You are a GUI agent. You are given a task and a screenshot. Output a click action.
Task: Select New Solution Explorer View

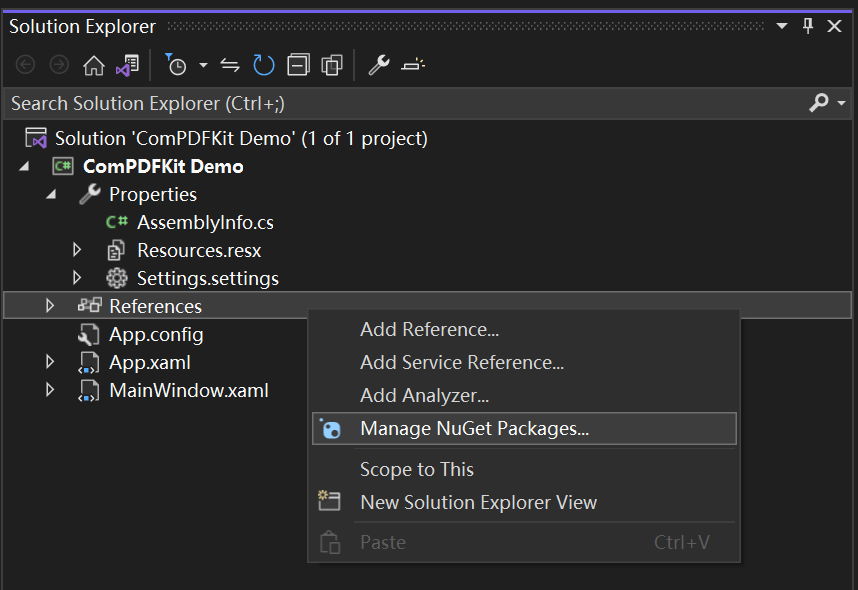[478, 502]
